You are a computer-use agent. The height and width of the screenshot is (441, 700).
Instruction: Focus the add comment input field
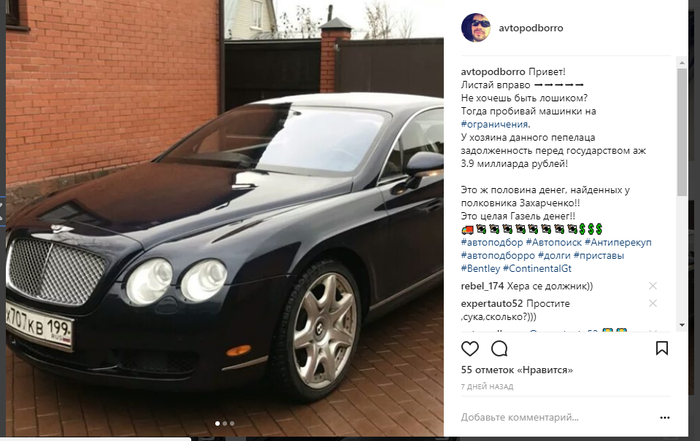[558, 418]
